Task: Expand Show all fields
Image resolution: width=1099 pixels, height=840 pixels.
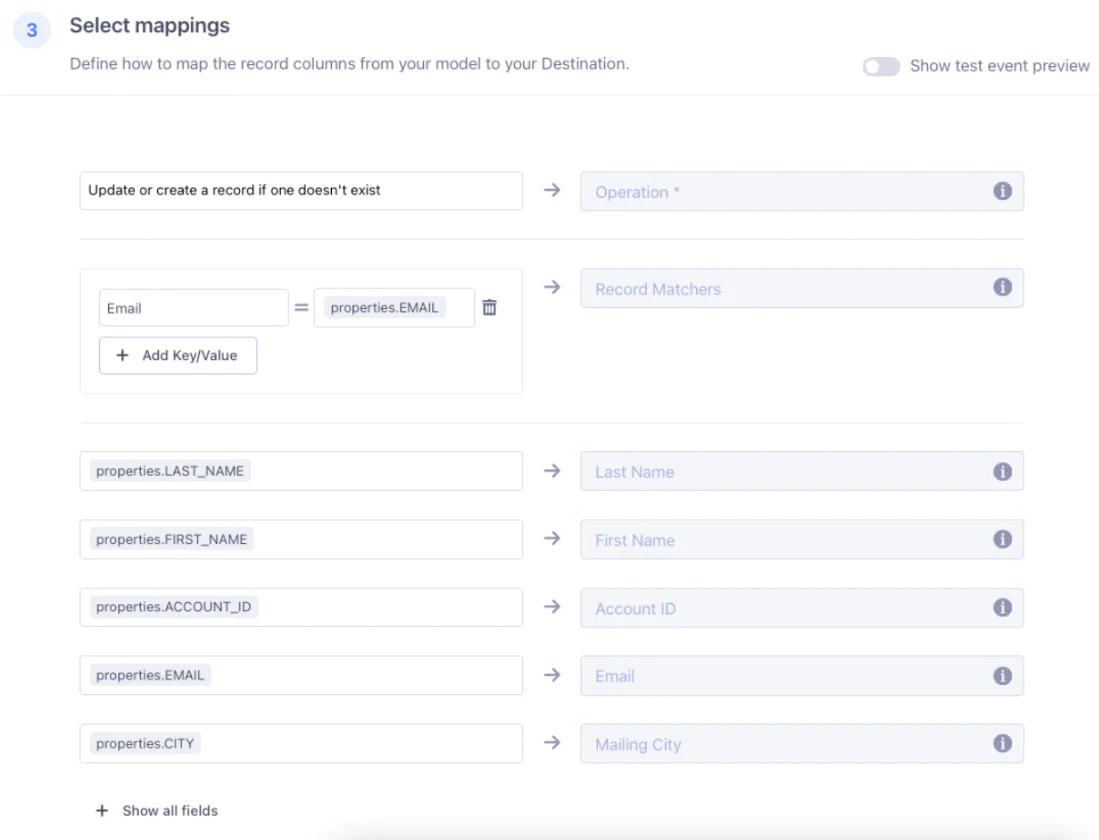Action: pos(155,810)
